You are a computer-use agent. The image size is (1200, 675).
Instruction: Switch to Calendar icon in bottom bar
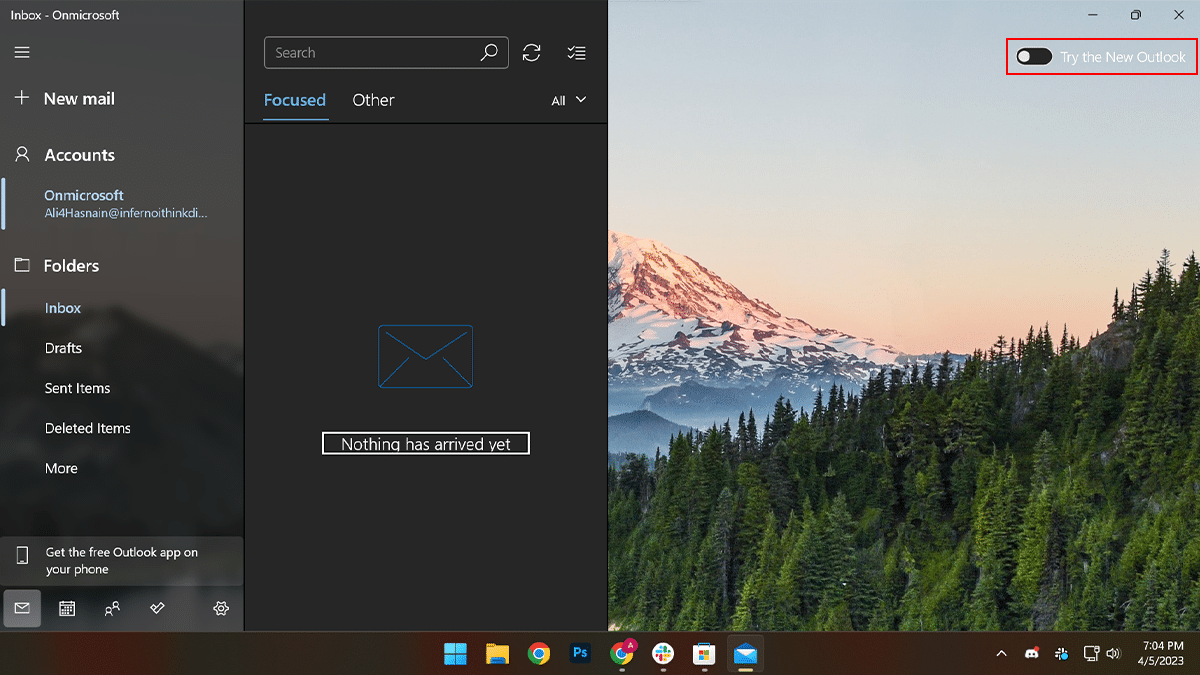coord(67,608)
